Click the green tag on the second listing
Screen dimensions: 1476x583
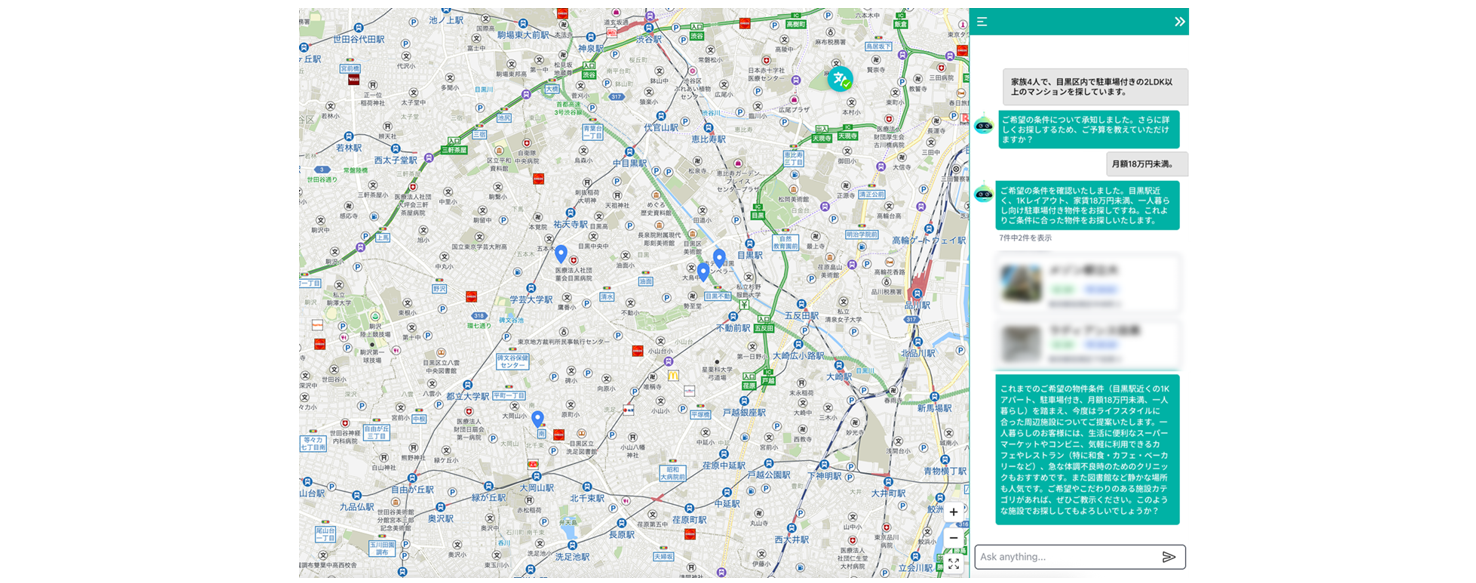pyautogui.click(x=1063, y=344)
